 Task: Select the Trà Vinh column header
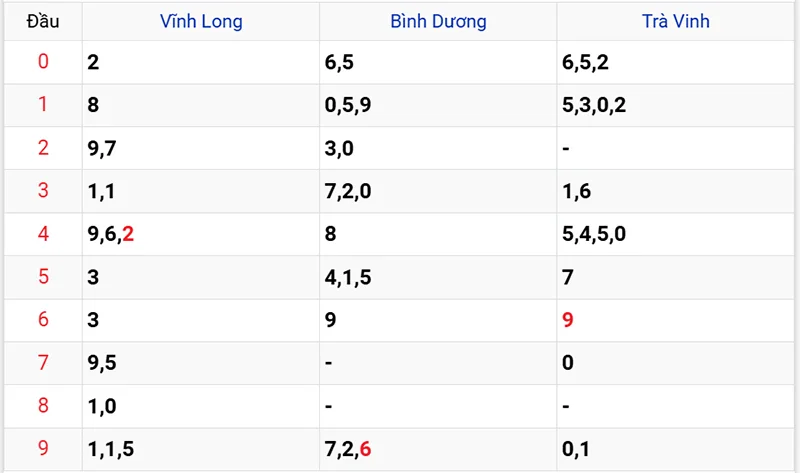tap(676, 21)
